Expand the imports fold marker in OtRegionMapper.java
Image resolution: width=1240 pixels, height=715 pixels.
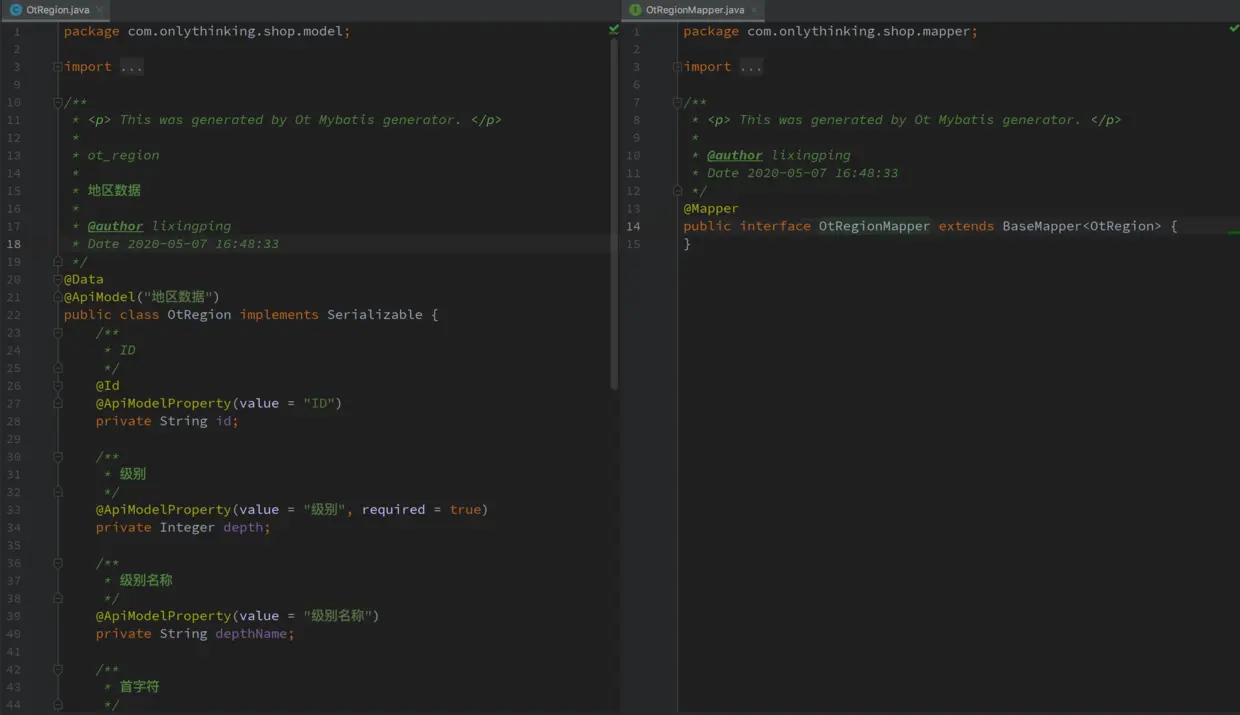(x=677, y=67)
